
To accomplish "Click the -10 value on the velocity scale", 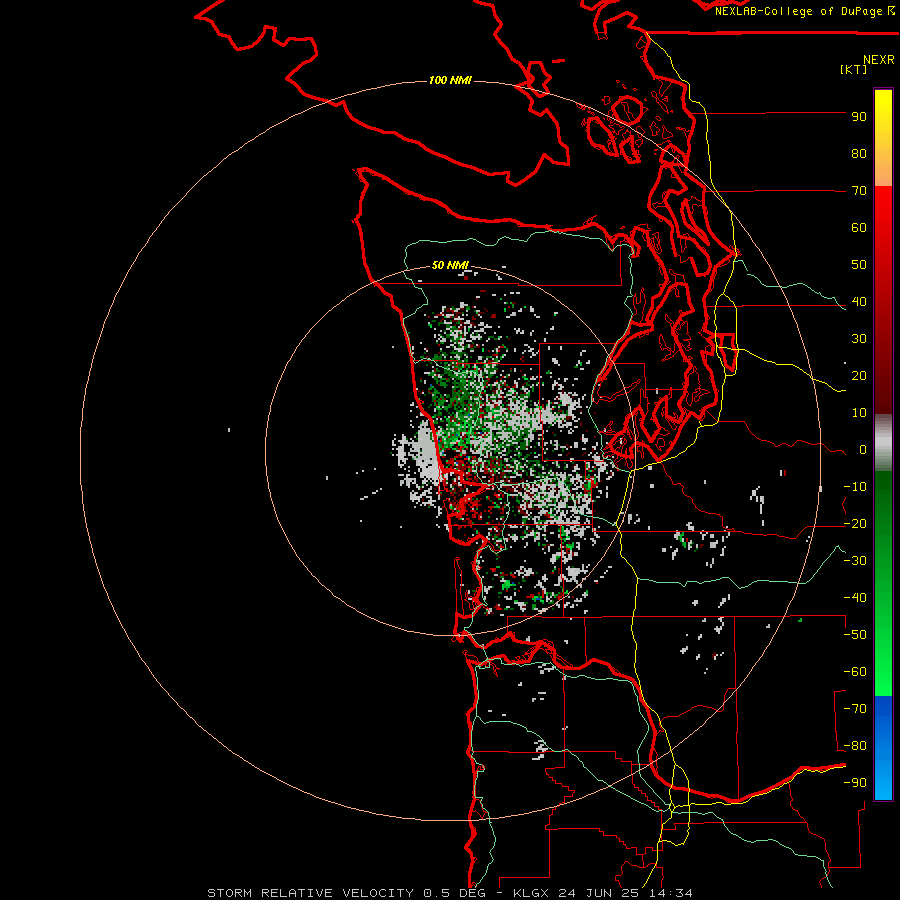I will point(855,487).
